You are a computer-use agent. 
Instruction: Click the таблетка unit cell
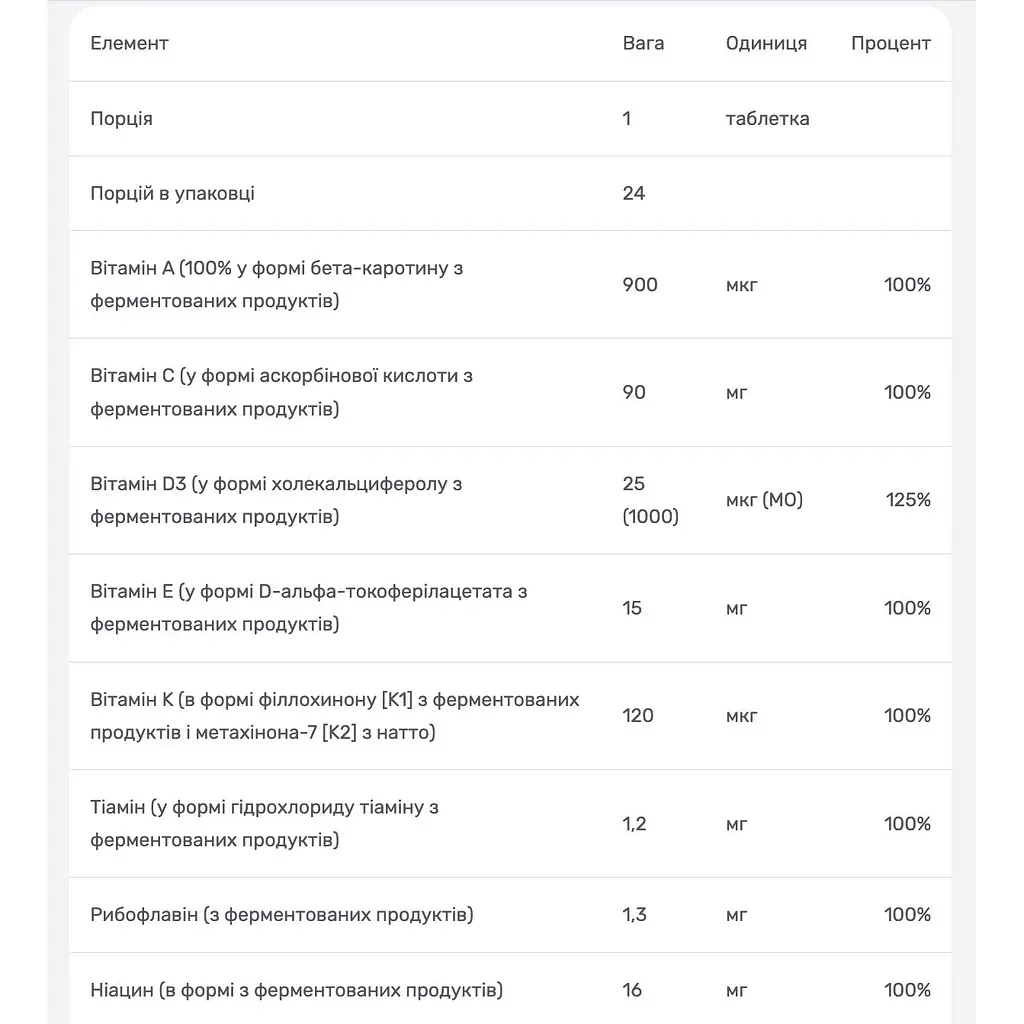pyautogui.click(x=767, y=119)
